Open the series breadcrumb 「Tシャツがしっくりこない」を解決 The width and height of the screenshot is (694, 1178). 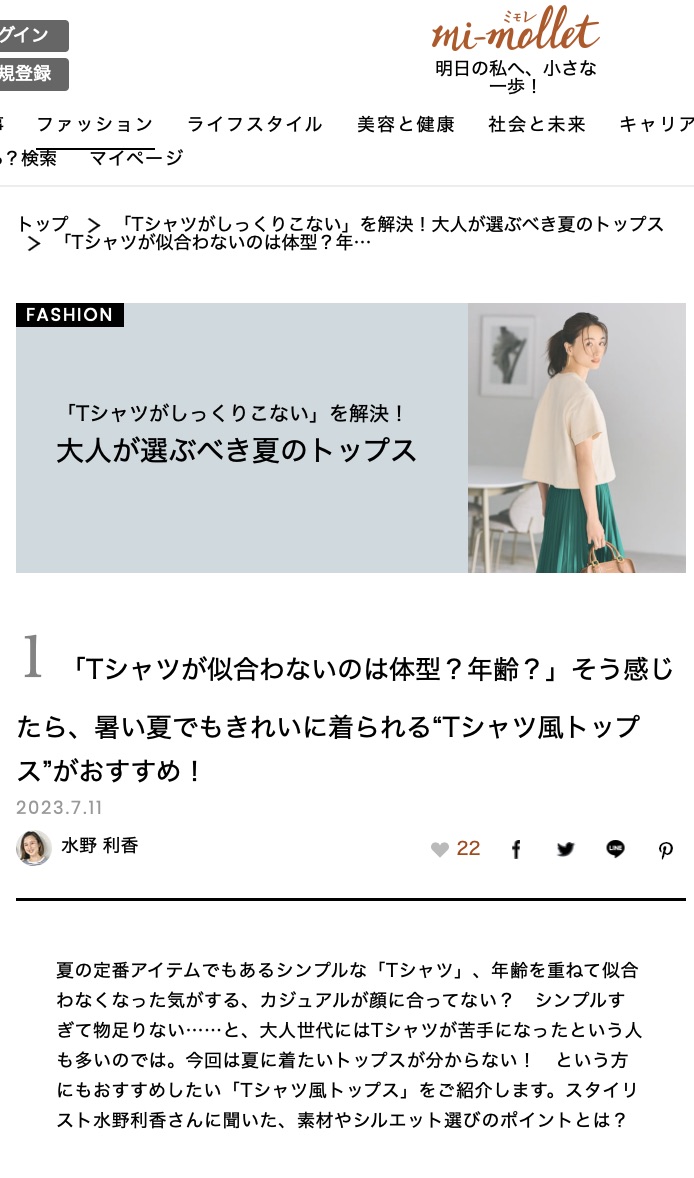391,224
